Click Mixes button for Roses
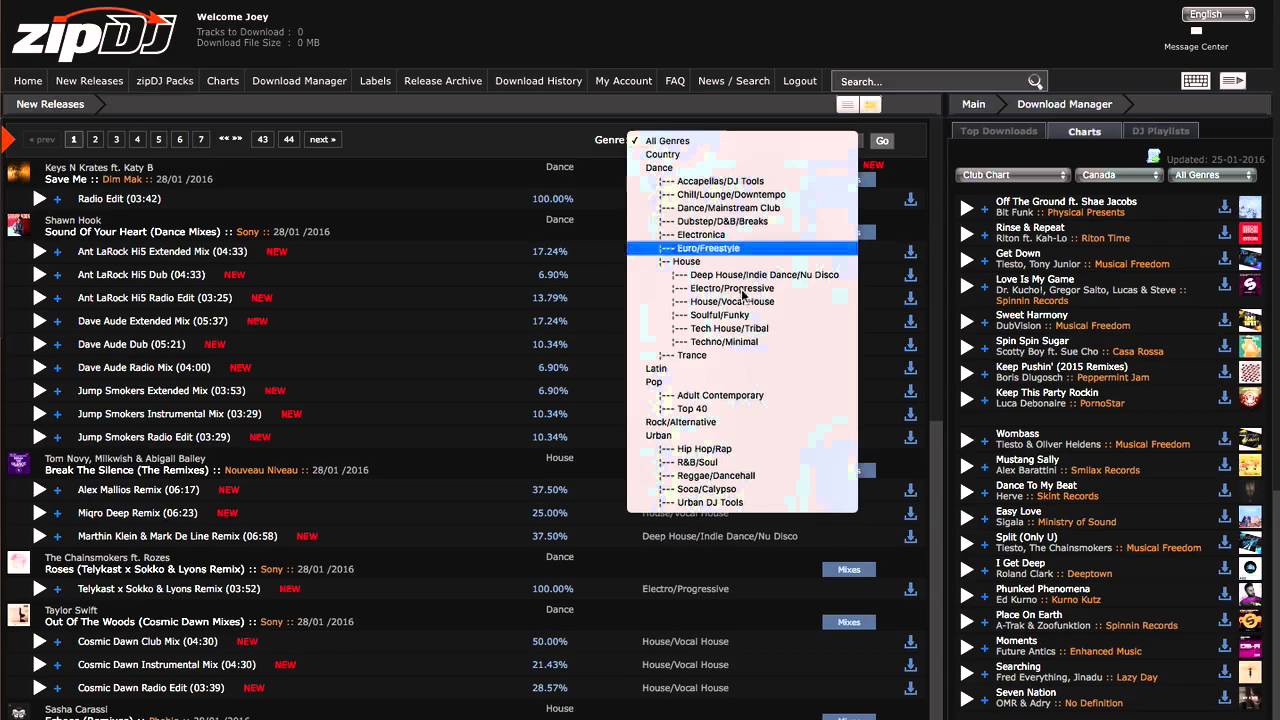Viewport: 1280px width, 720px height. (849, 569)
